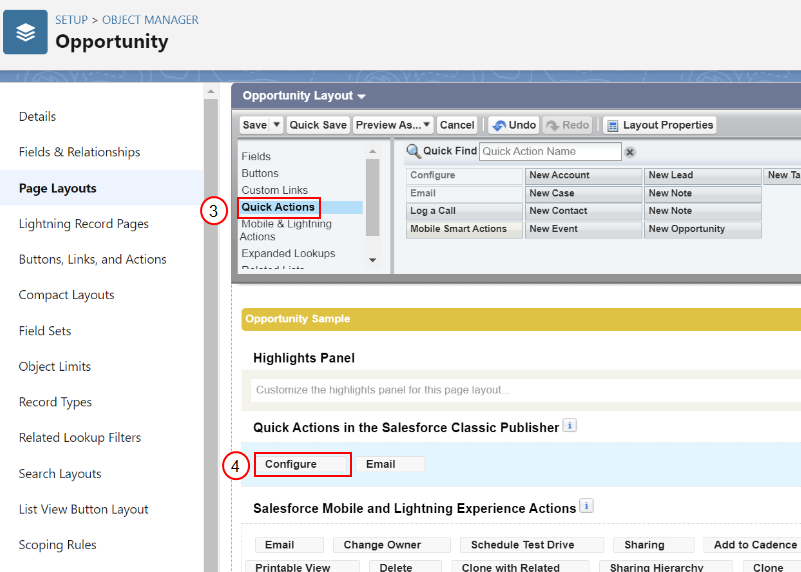Click Quick Save
The image size is (801, 572).
(318, 125)
